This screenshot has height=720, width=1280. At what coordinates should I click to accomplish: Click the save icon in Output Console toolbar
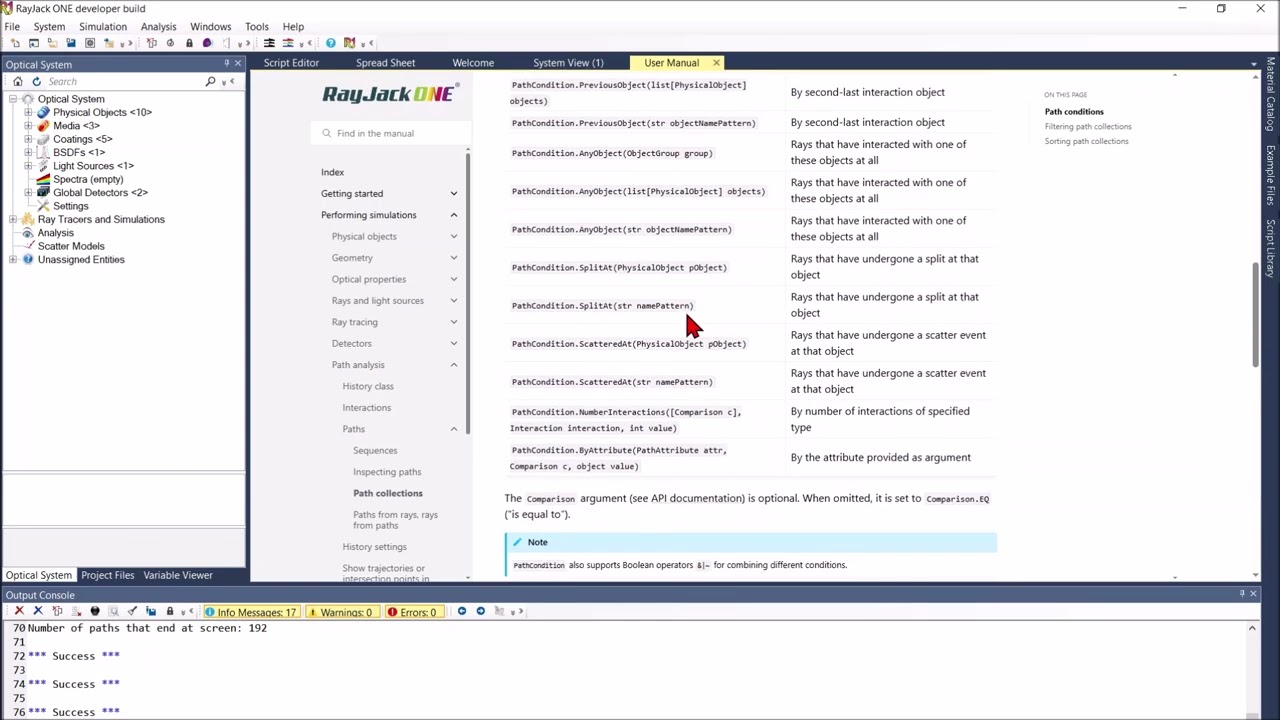(151, 611)
